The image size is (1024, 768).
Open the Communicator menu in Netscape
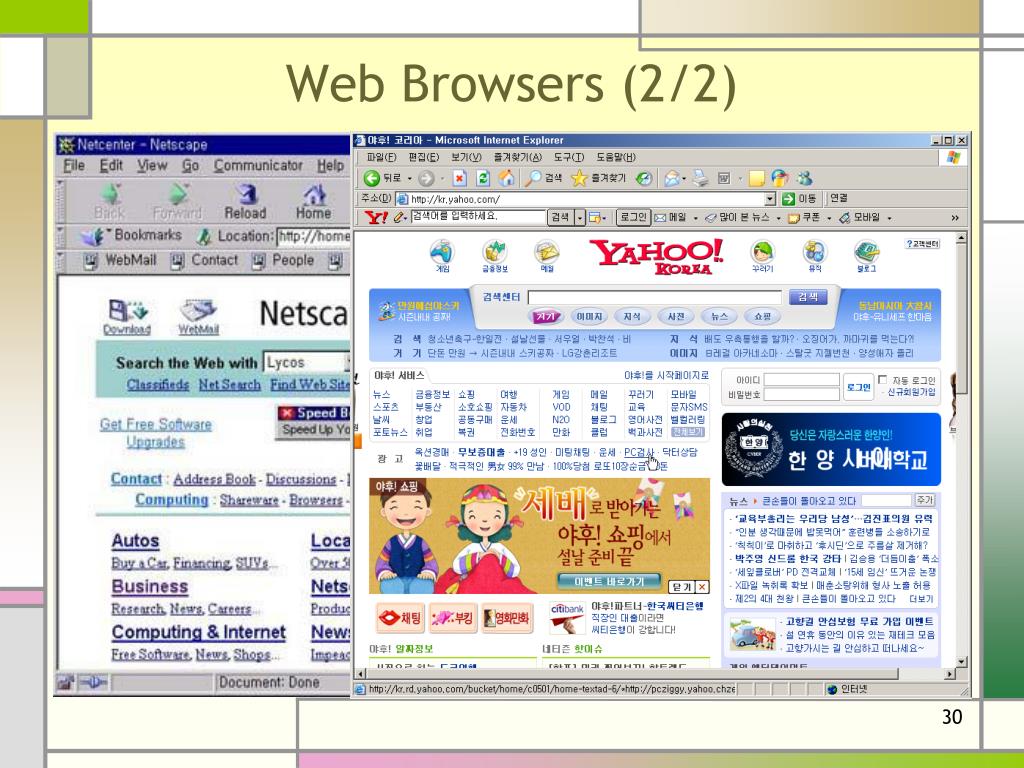pos(258,166)
